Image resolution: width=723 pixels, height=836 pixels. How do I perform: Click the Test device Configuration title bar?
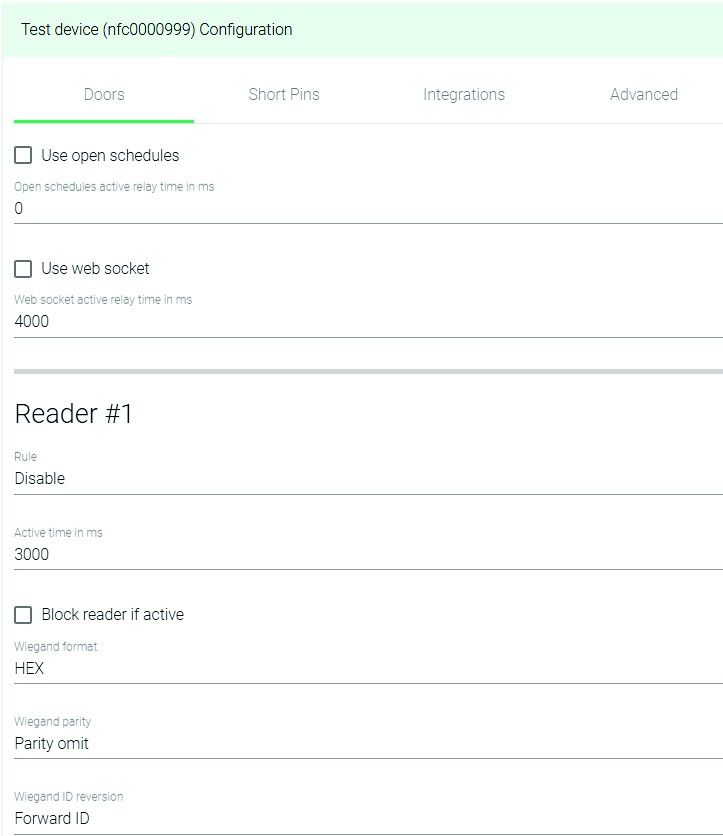tap(157, 30)
